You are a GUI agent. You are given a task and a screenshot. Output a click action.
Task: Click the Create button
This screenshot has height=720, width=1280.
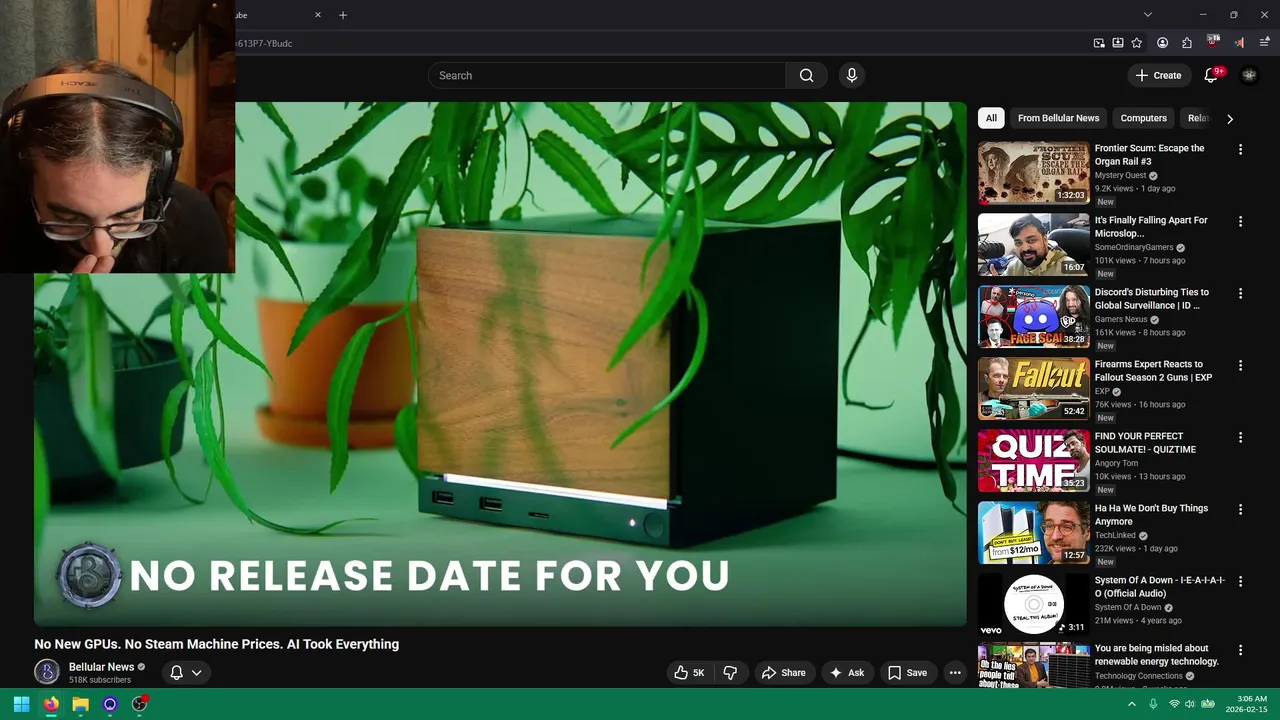tap(1158, 75)
